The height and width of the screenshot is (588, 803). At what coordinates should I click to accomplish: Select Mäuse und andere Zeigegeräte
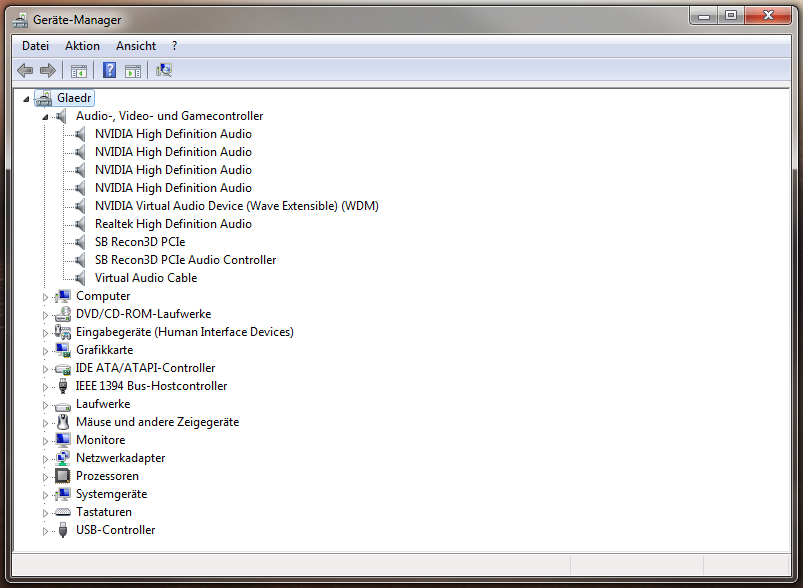click(x=158, y=422)
